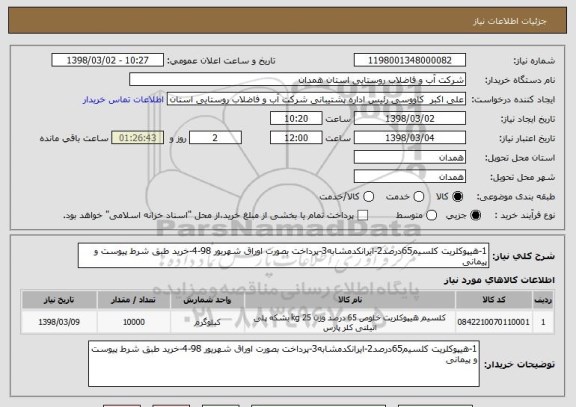Select the product row with code 0842210070110001

tap(288, 322)
